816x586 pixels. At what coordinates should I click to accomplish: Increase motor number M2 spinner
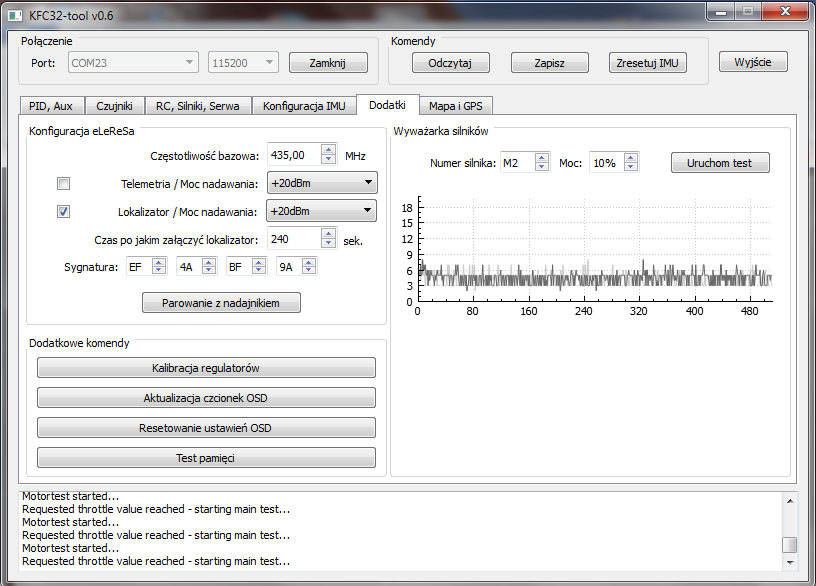pyautogui.click(x=542, y=158)
